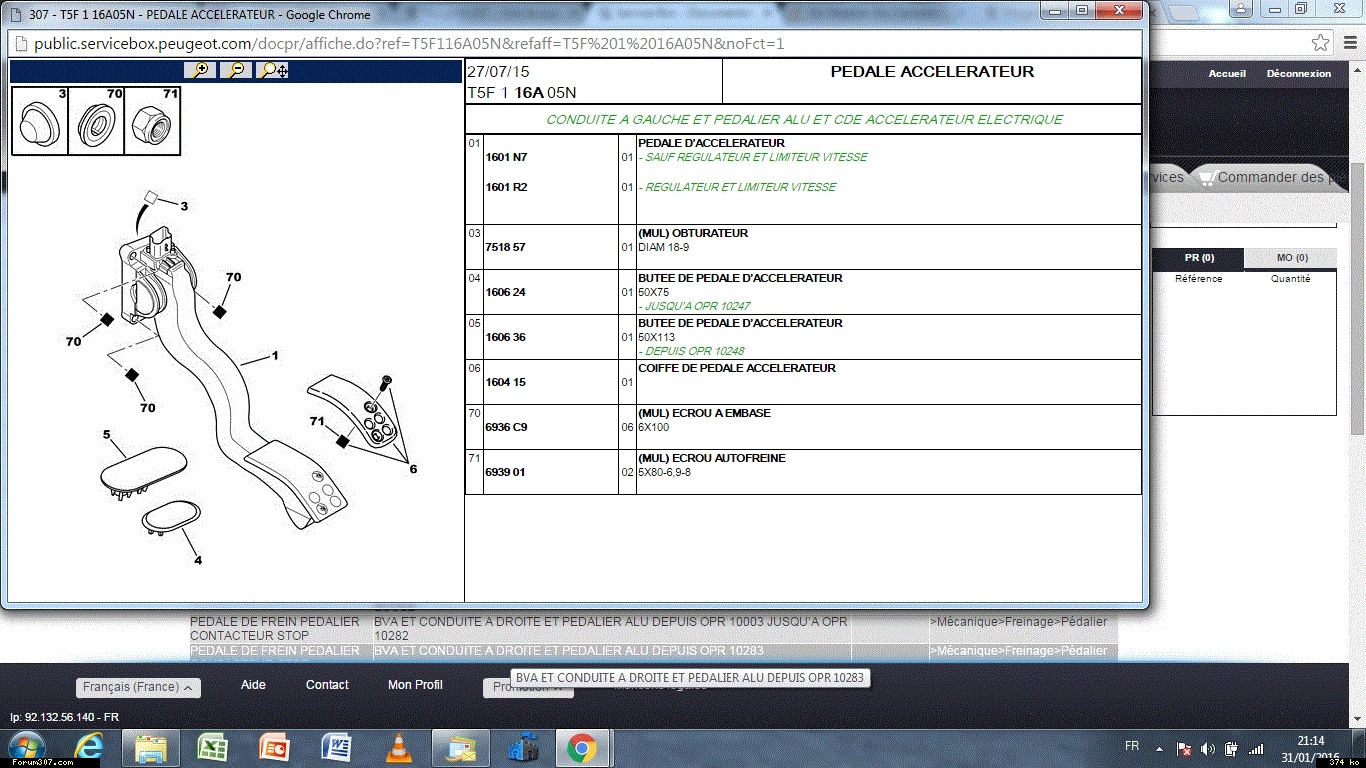
Task: Open the Accueil link in the background window
Action: tap(1227, 74)
